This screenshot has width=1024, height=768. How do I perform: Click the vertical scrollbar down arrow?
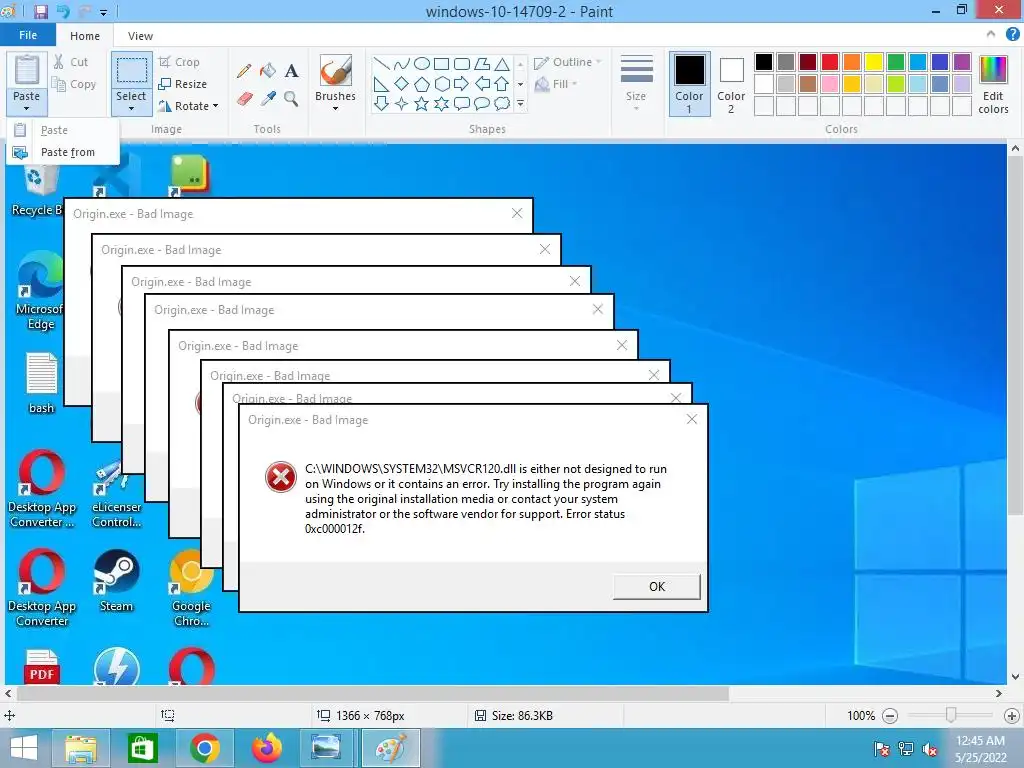[x=1016, y=677]
